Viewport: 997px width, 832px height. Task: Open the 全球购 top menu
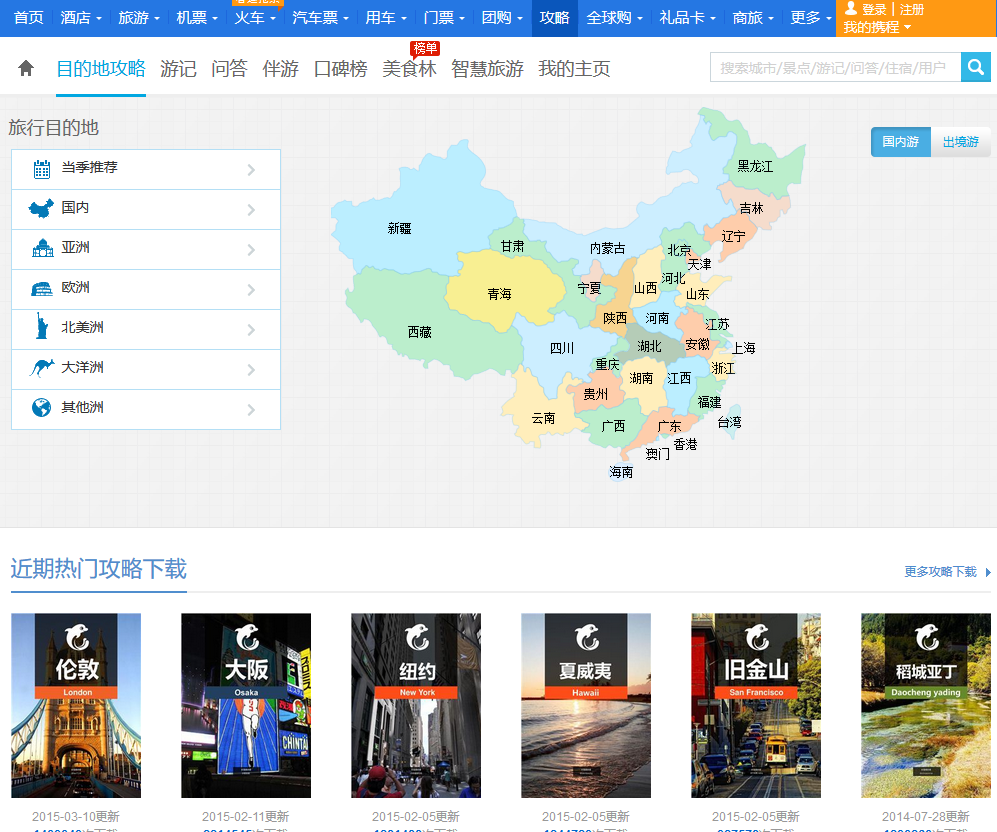[614, 18]
